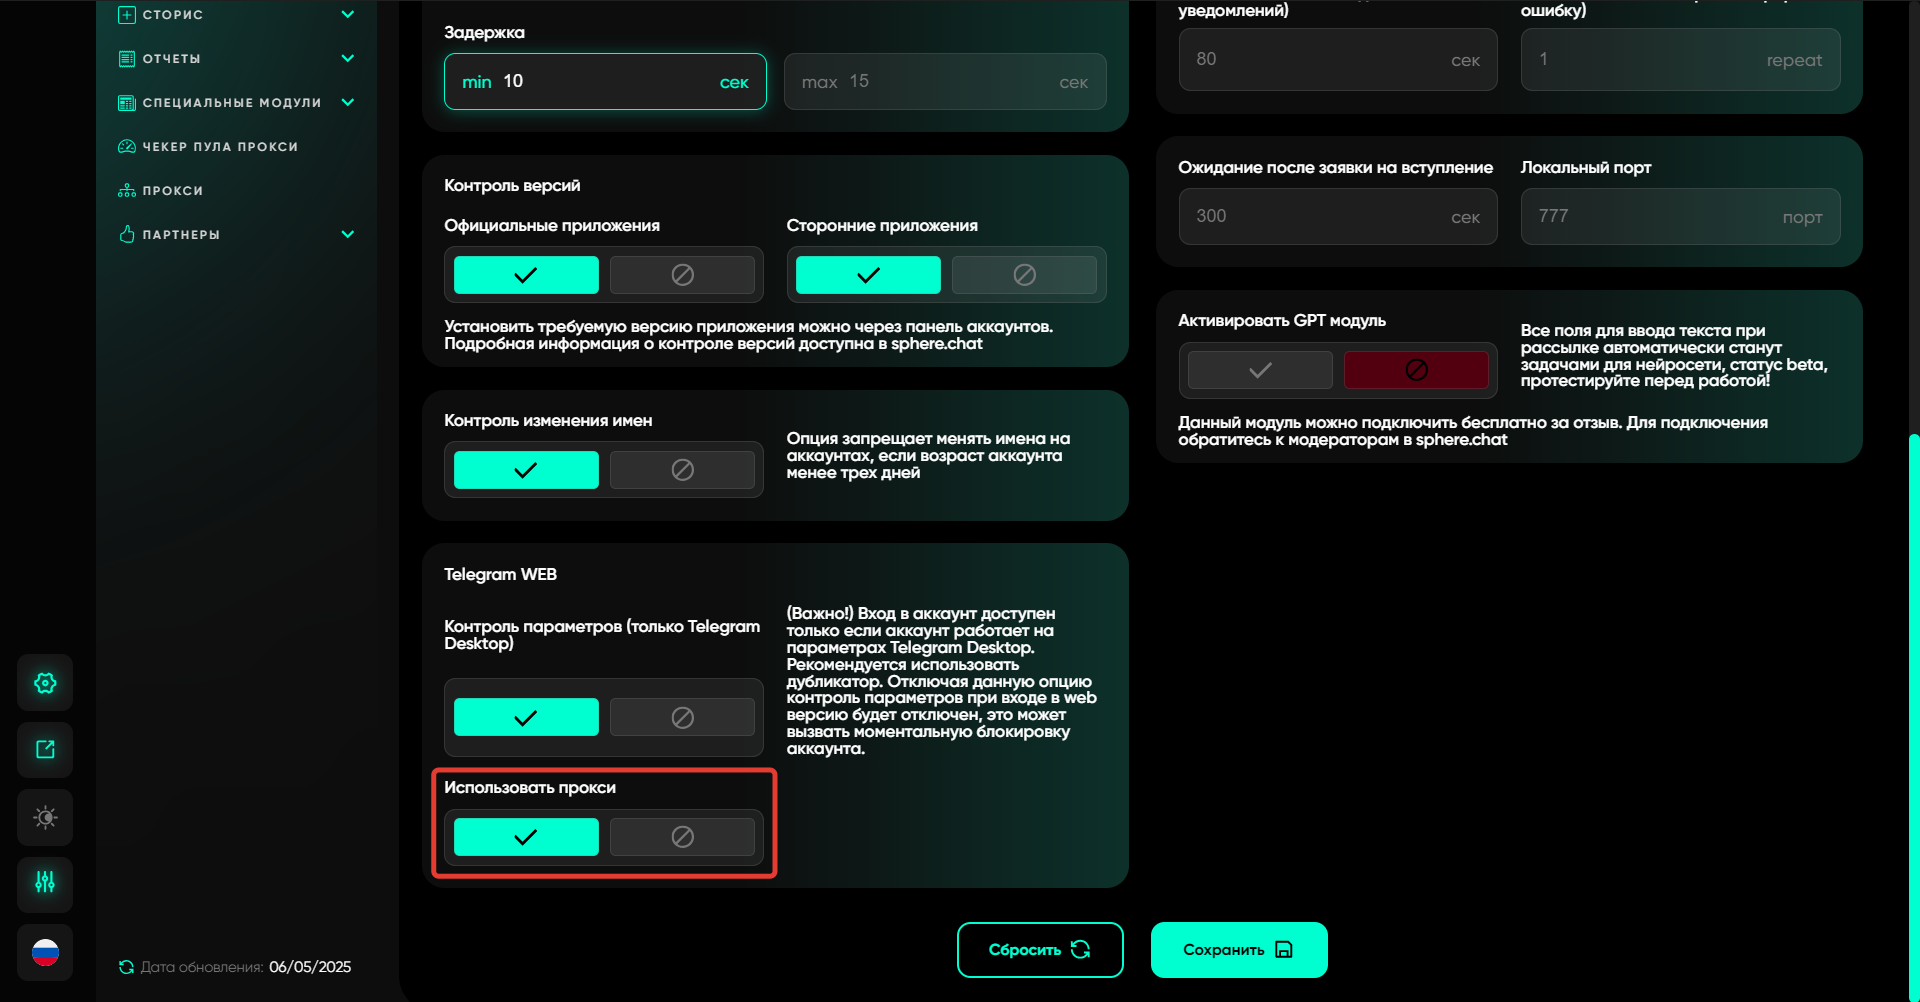Expand the Отчеты chevron in sidebar

347,59
